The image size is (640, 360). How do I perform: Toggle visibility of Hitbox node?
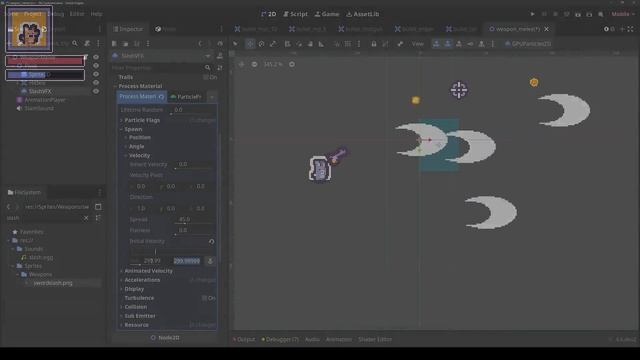tap(96, 82)
